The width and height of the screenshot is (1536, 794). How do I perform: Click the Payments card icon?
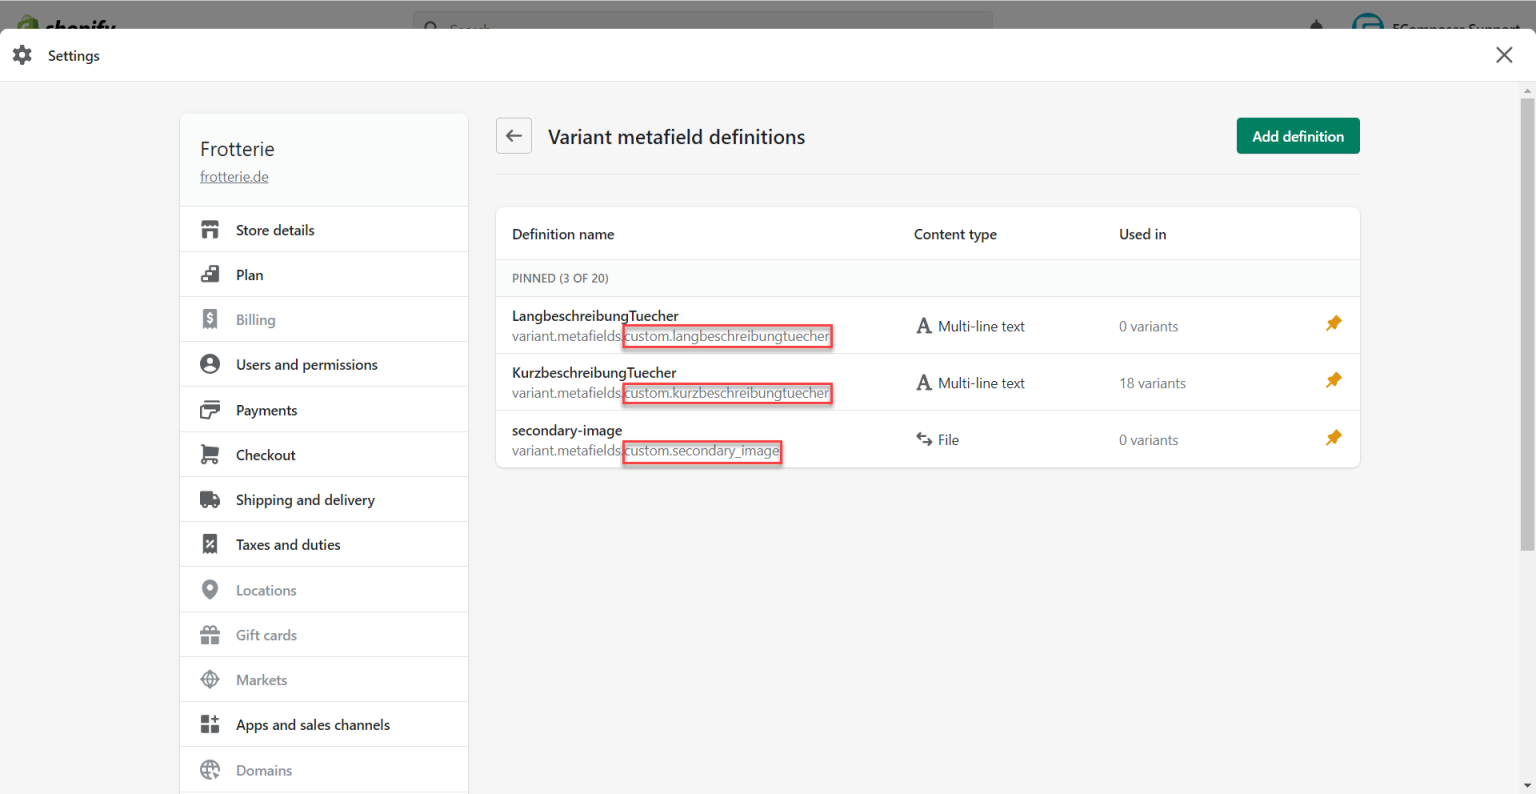209,409
